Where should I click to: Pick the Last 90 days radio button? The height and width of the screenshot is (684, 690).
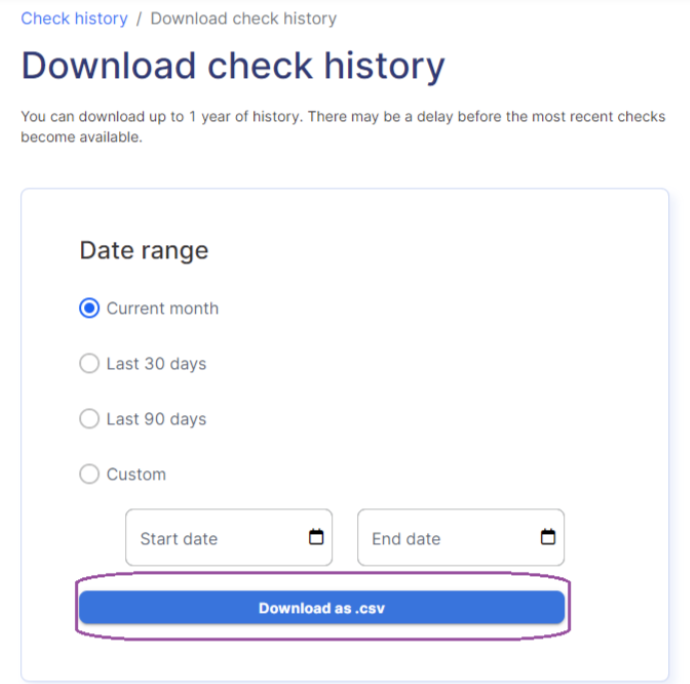(x=89, y=419)
